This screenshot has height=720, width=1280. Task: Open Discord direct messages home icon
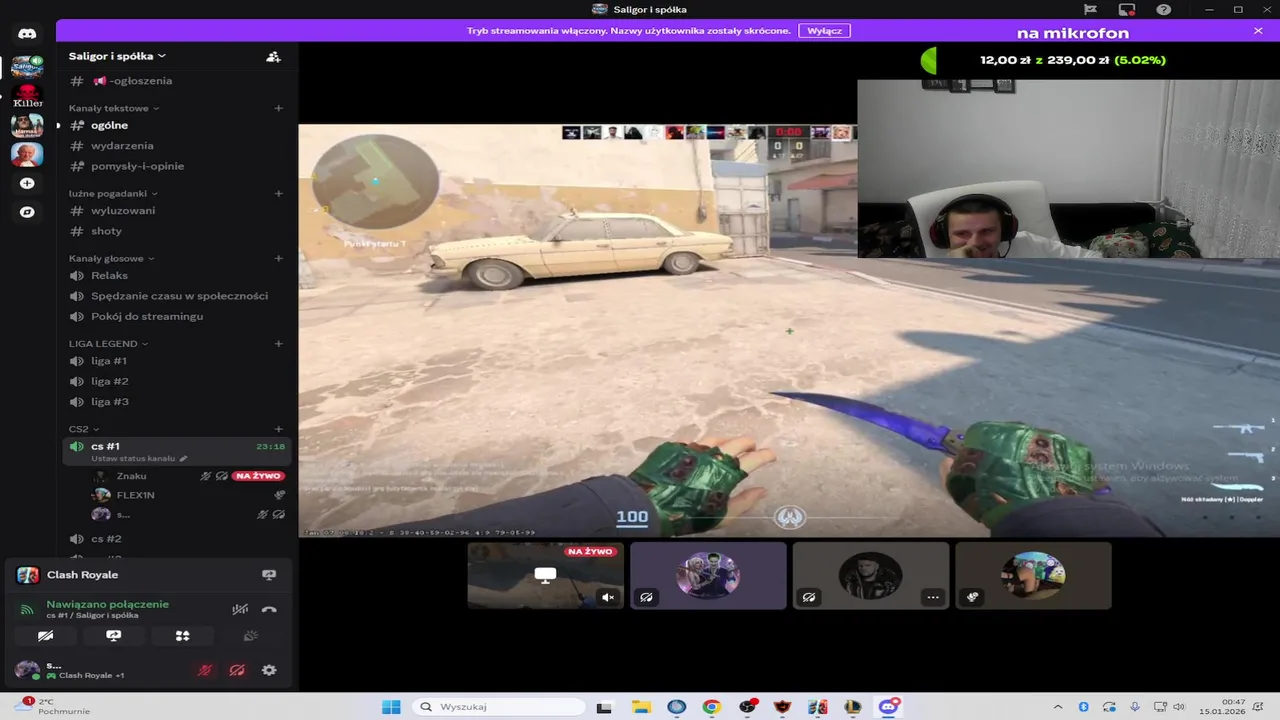(27, 33)
